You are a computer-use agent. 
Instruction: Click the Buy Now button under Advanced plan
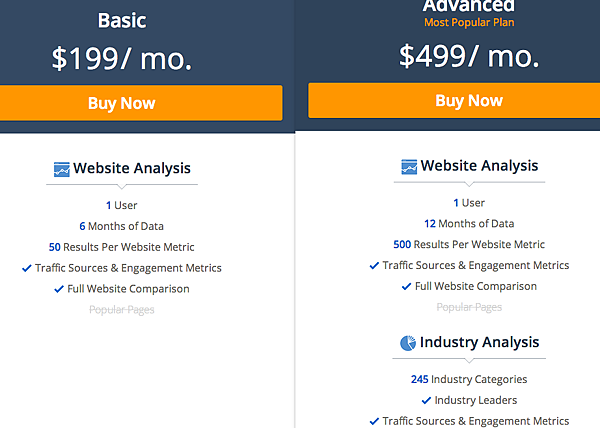pos(454,101)
